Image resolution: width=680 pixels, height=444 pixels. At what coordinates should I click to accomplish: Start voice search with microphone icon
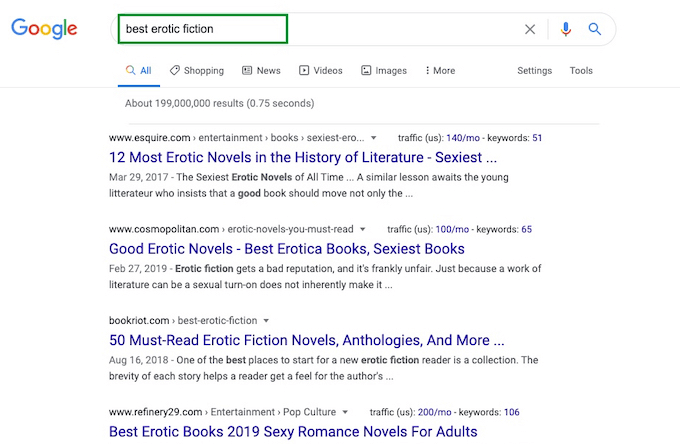[x=566, y=29]
